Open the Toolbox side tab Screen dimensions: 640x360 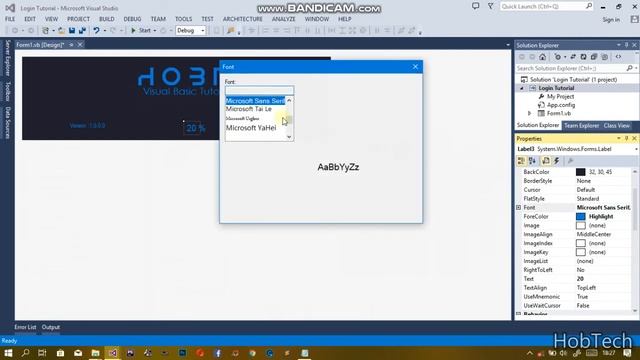(7, 91)
